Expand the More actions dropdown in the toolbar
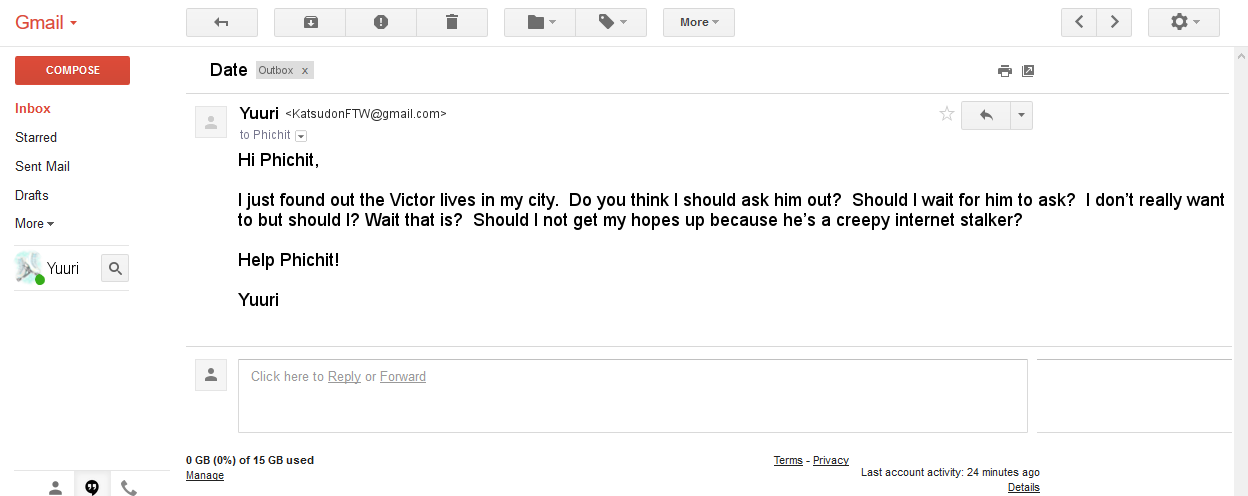1248x496 pixels. click(699, 22)
